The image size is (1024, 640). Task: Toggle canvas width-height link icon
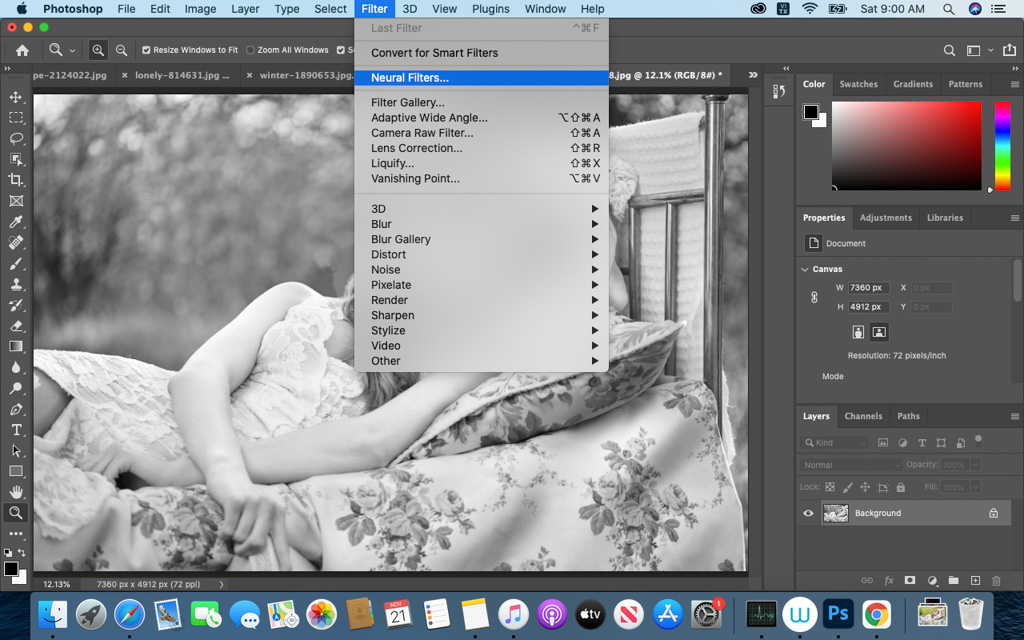click(814, 297)
